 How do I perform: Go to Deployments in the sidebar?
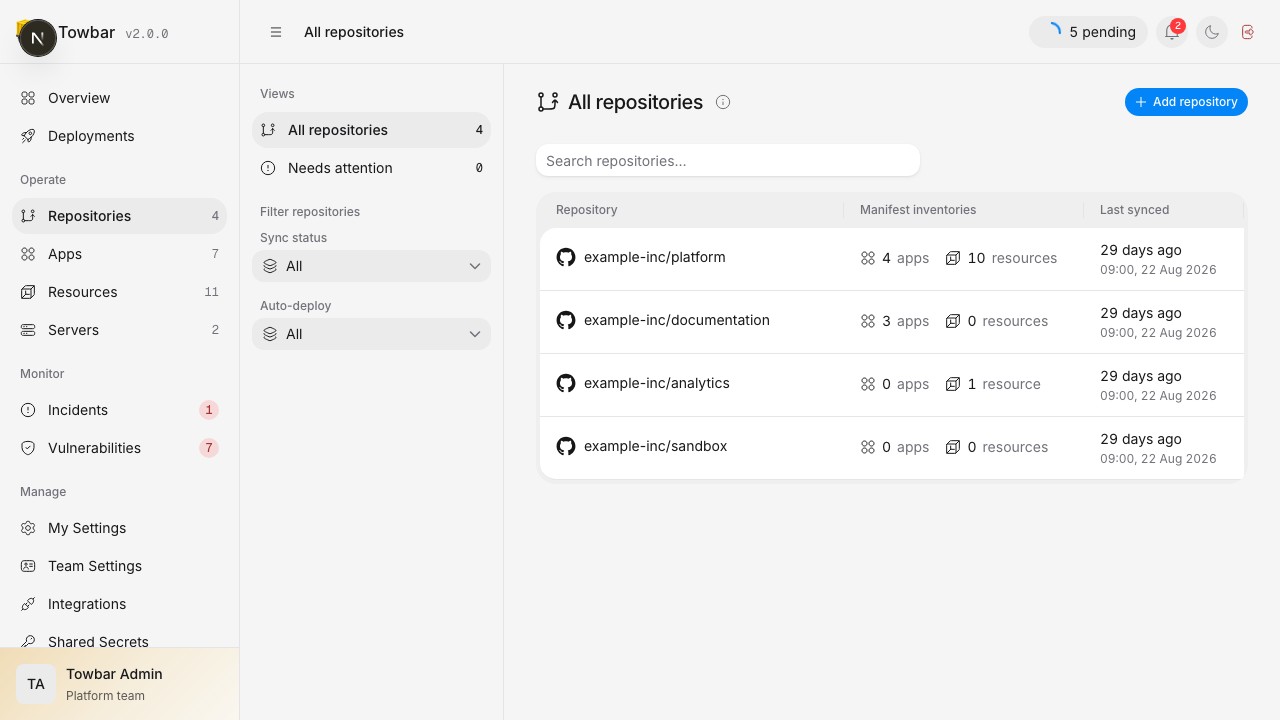pyautogui.click(x=120, y=136)
